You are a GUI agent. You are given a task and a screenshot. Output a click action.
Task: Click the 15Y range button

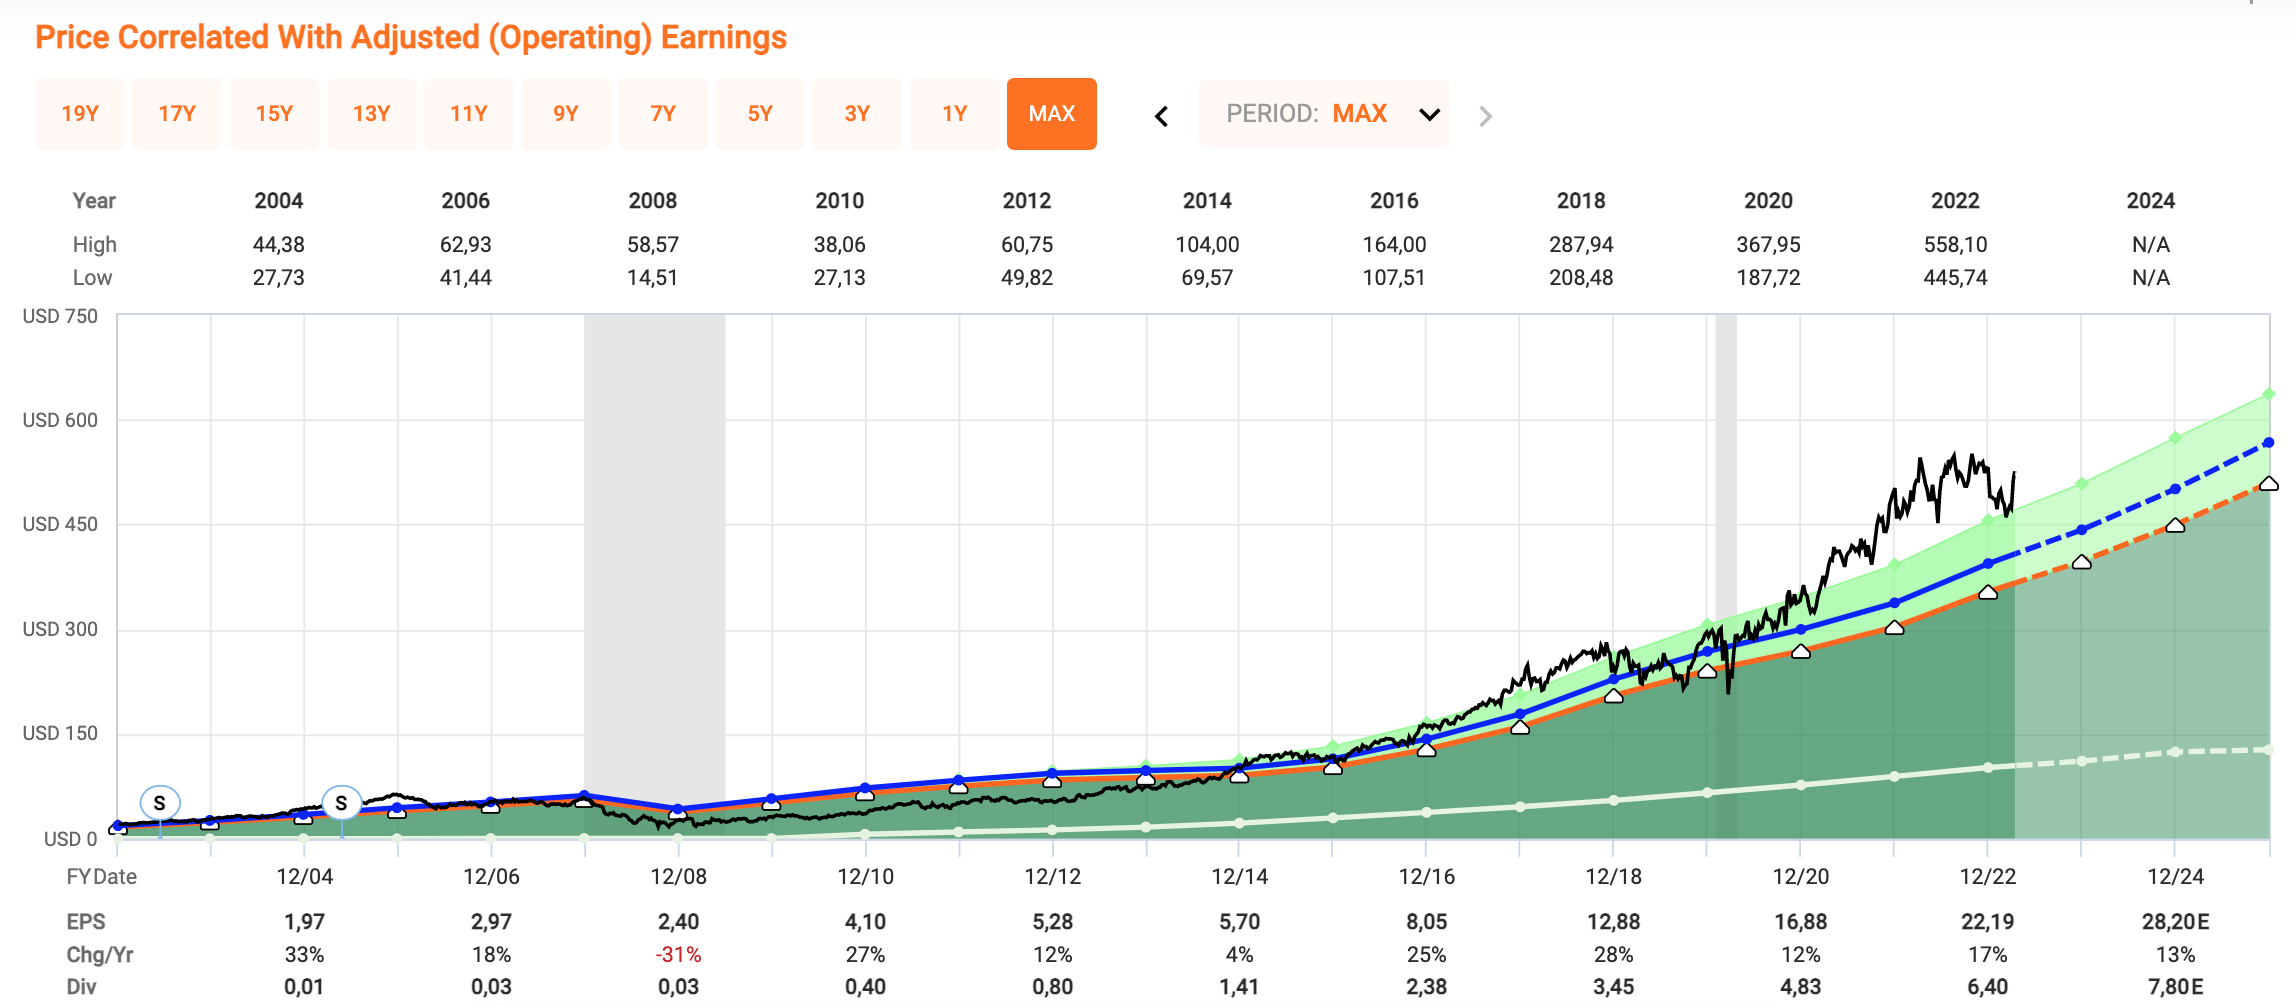click(x=274, y=114)
